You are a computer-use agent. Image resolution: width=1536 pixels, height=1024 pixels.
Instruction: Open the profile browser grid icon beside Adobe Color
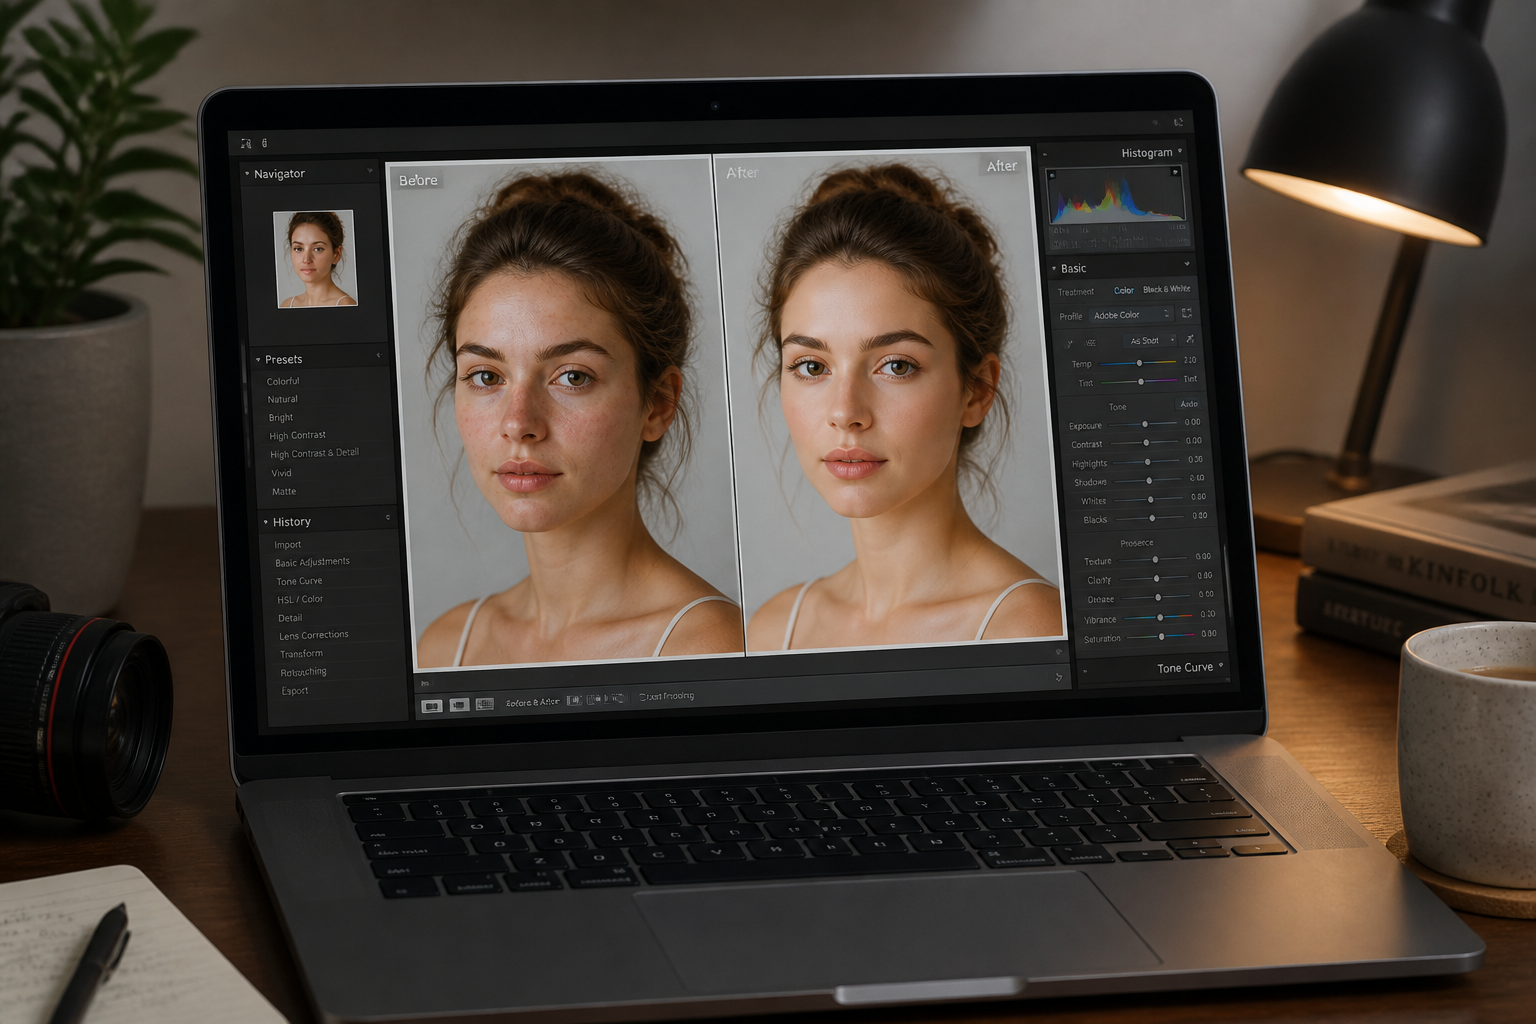[1187, 313]
